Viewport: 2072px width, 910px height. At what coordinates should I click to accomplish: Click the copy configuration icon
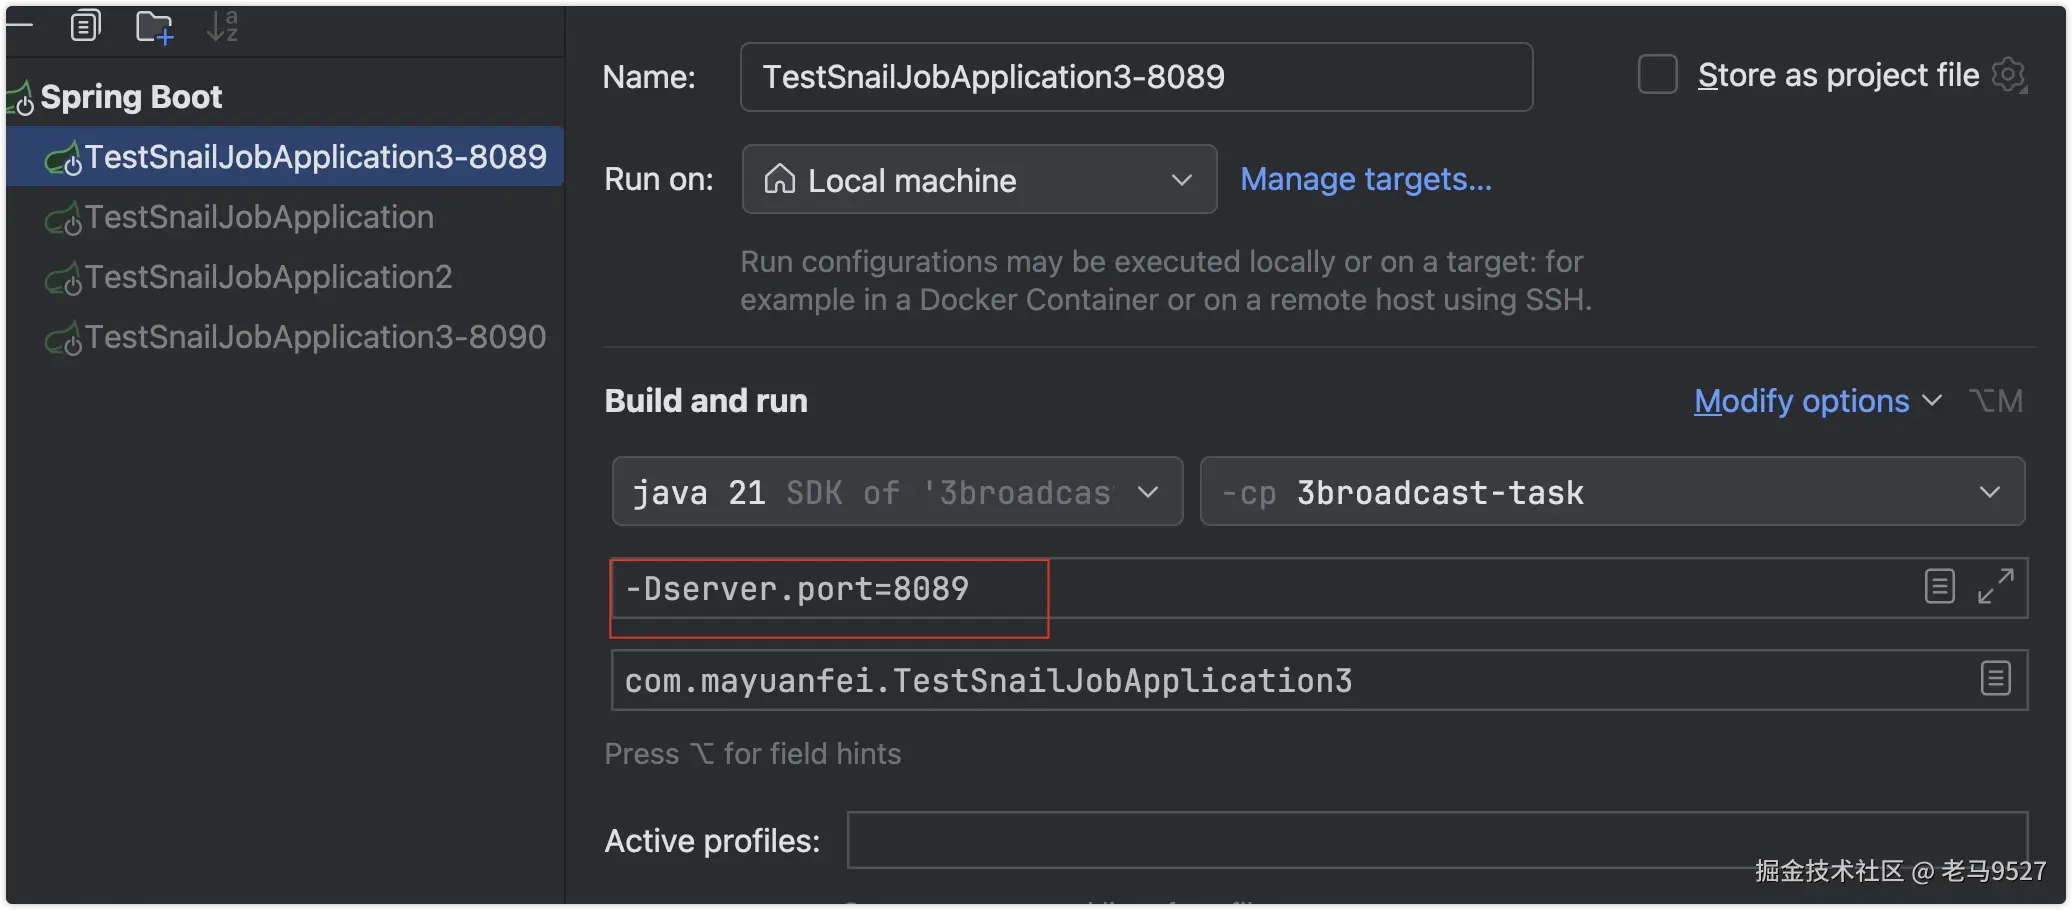pyautogui.click(x=86, y=26)
